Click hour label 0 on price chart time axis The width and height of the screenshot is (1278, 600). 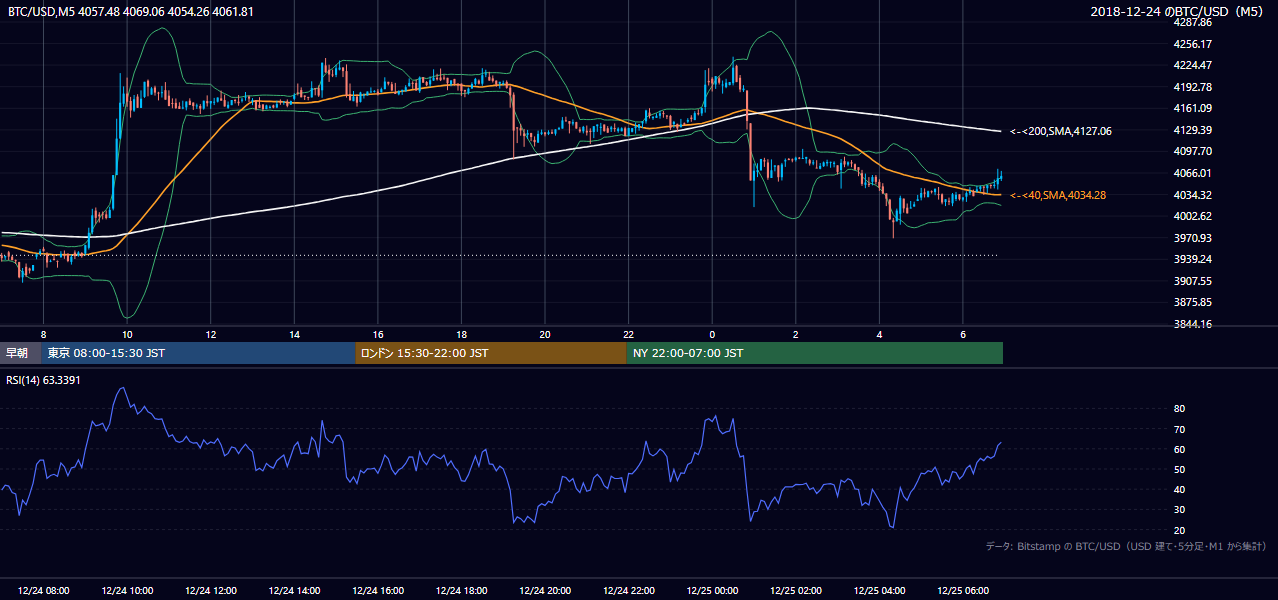pos(712,334)
